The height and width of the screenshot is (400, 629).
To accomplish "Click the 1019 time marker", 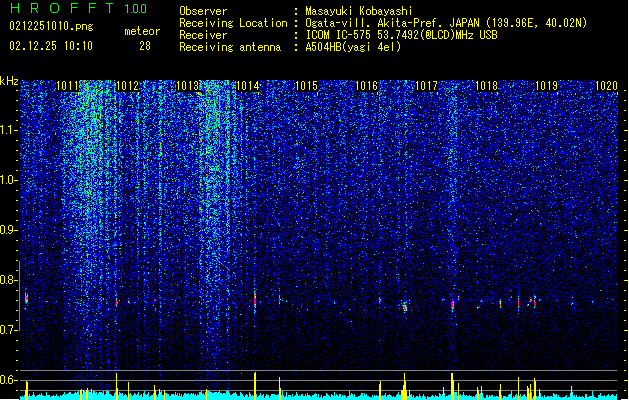I will click(x=546, y=86).
